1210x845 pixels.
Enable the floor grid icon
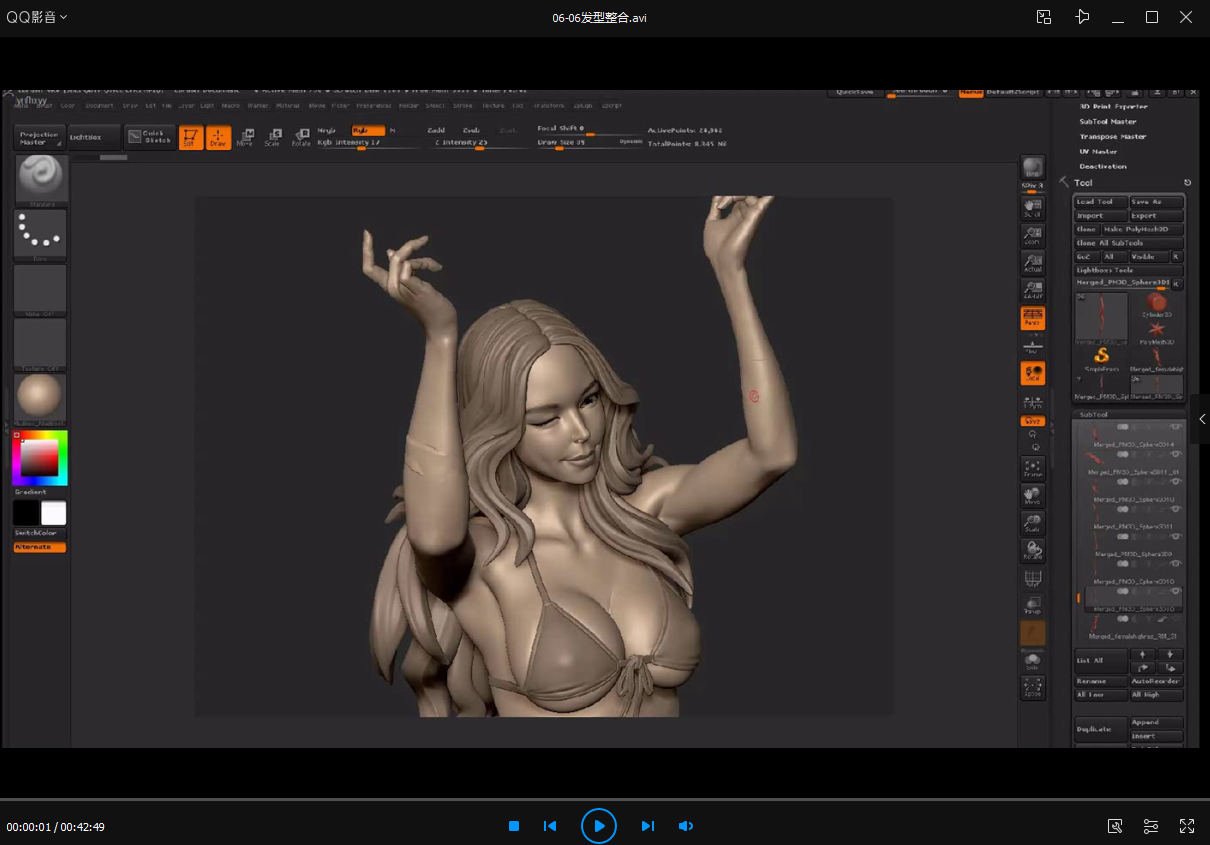[x=1033, y=578]
